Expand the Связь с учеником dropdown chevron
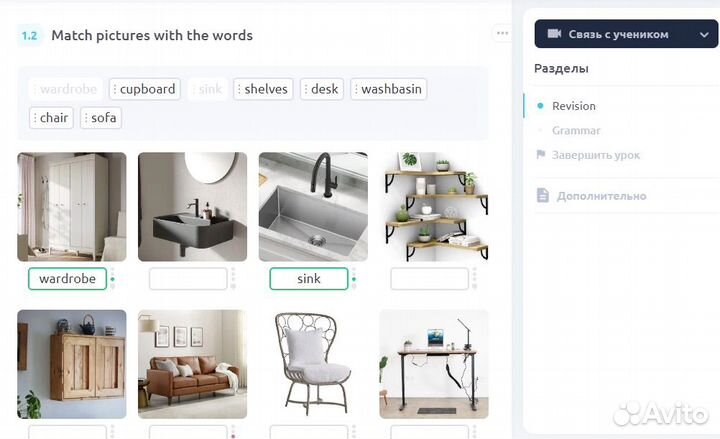720x439 pixels. pyautogui.click(x=704, y=34)
